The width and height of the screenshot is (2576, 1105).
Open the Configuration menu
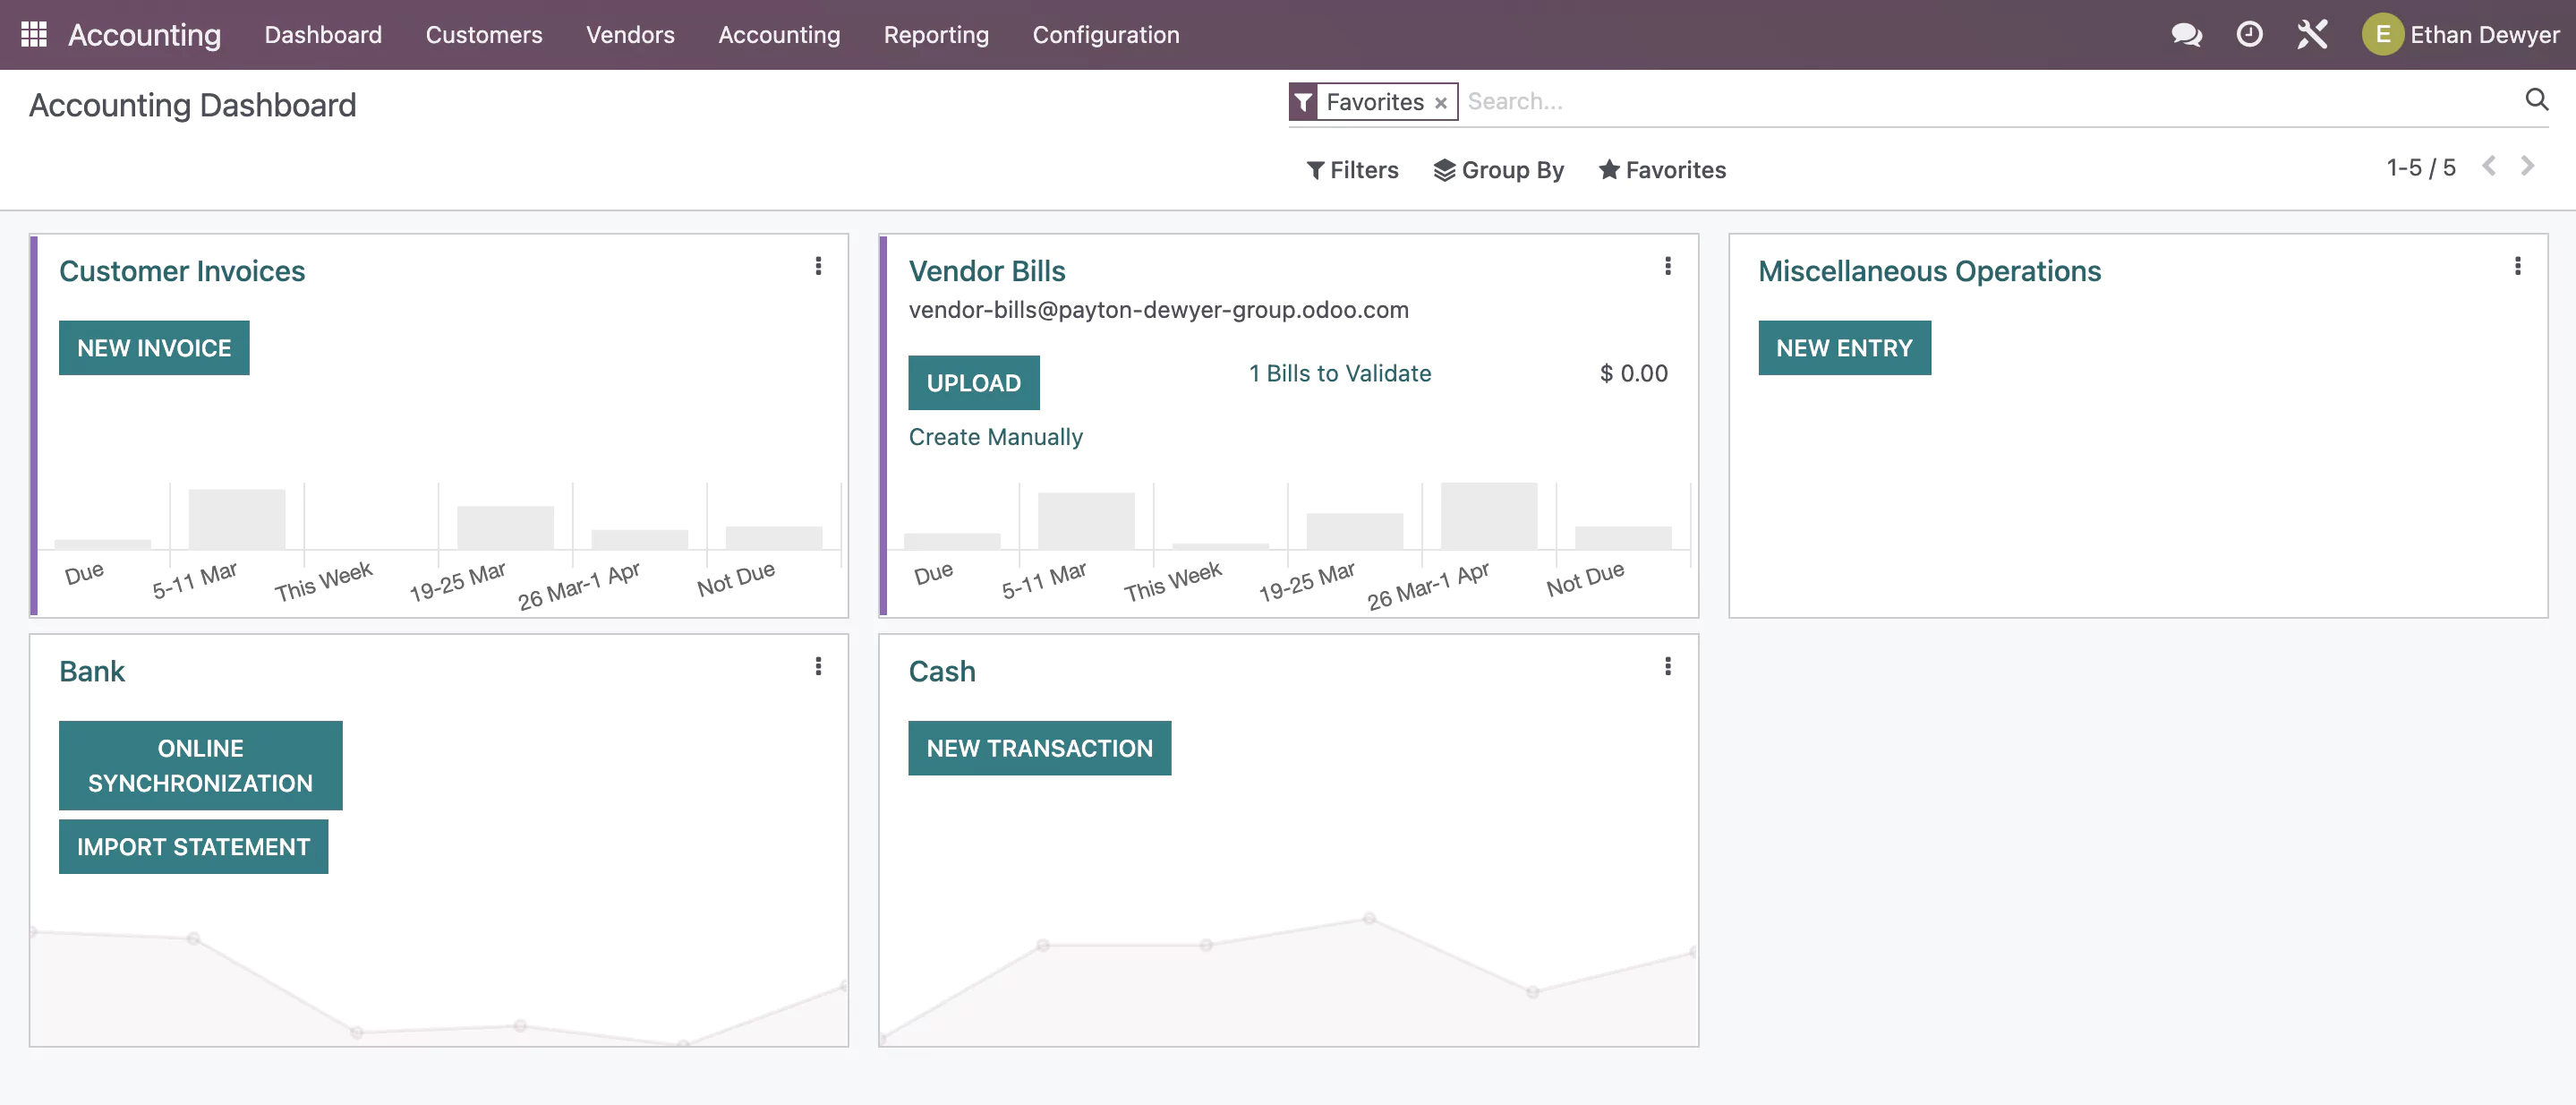1106,34
